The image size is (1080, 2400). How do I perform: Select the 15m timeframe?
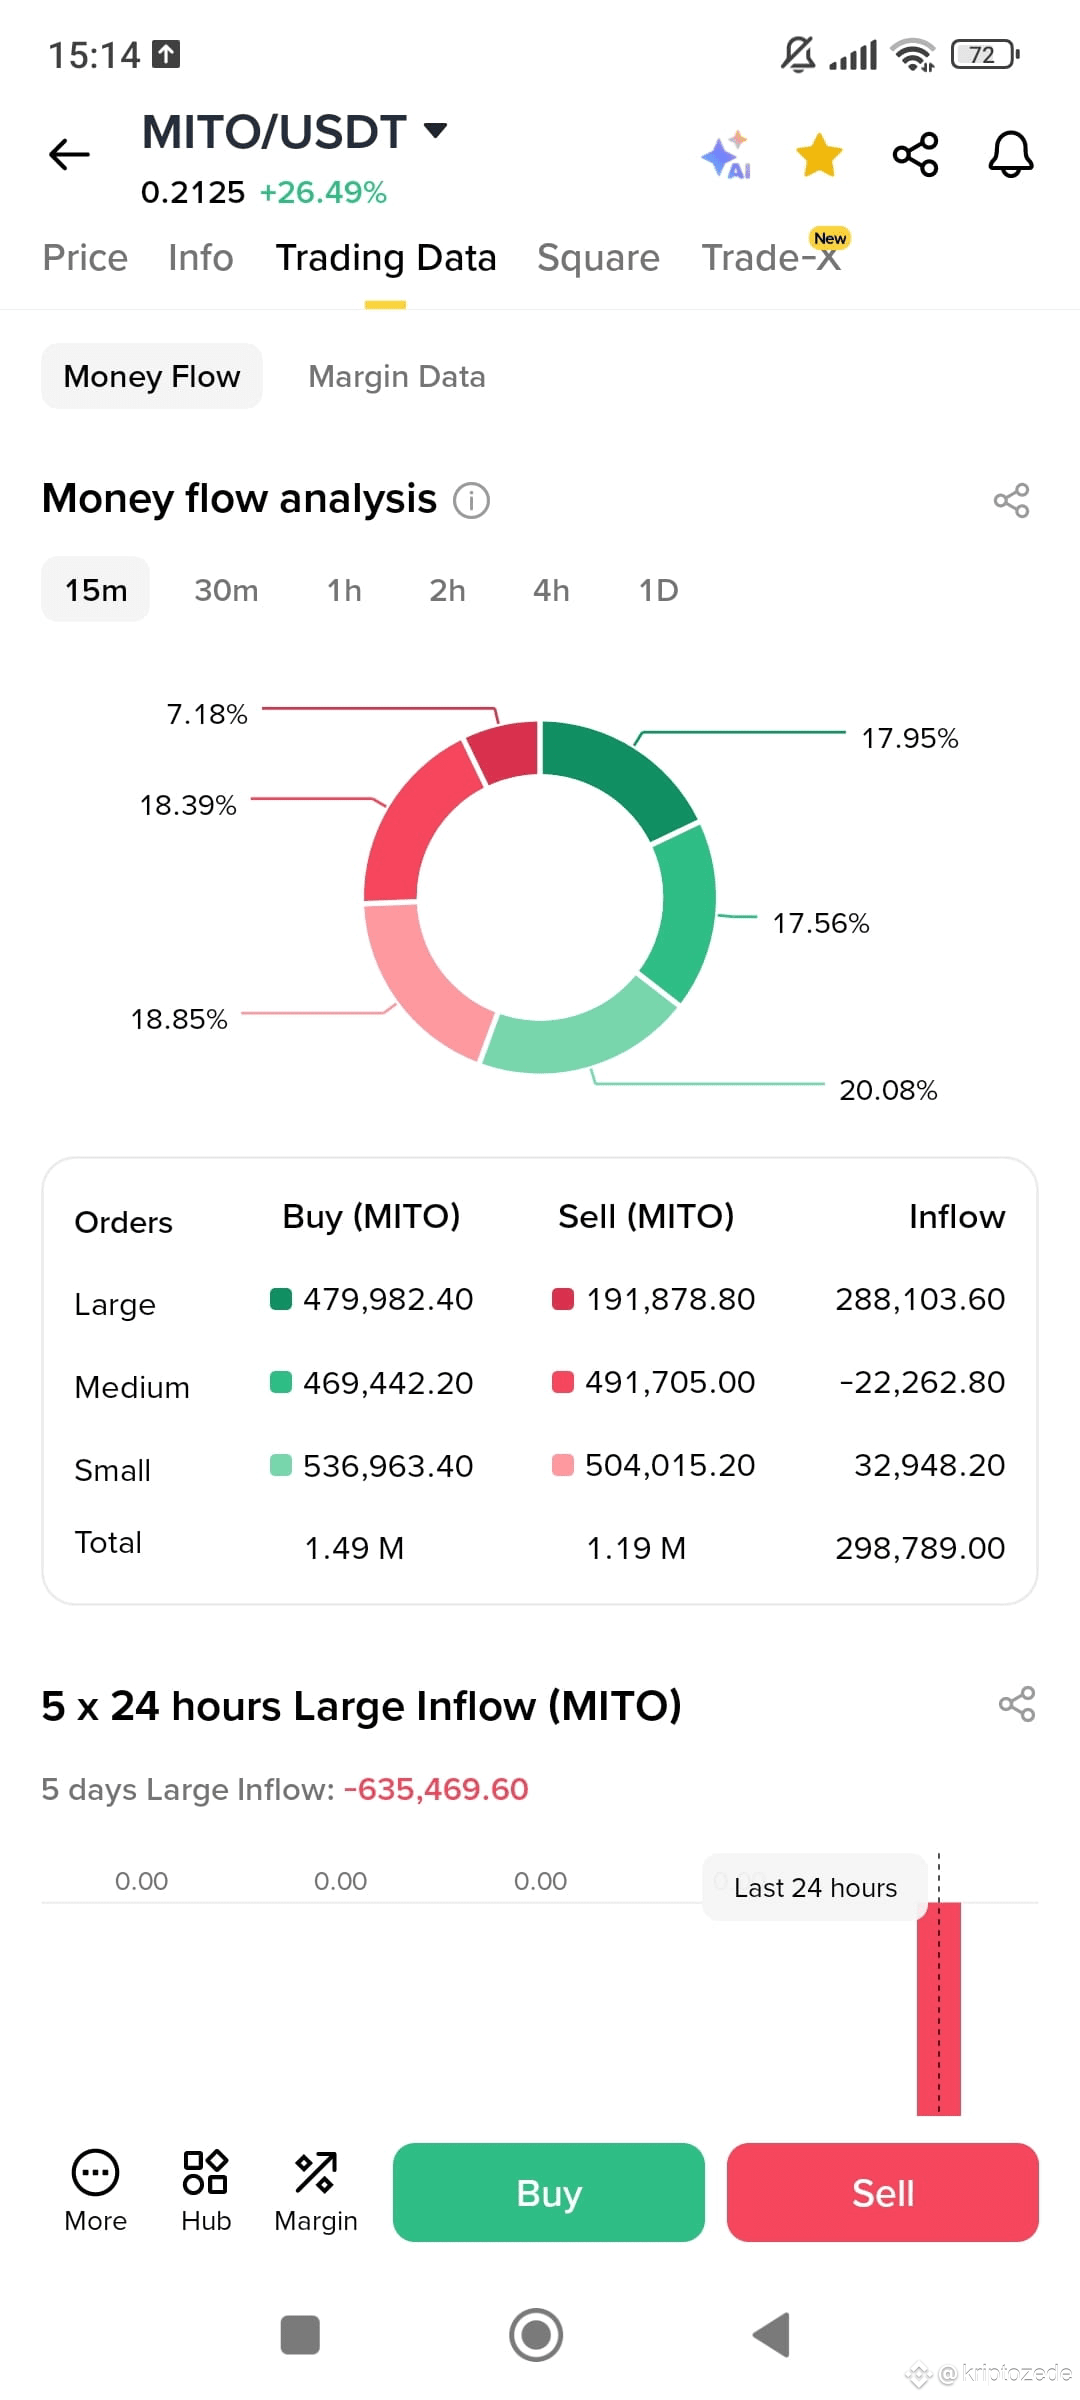[96, 590]
